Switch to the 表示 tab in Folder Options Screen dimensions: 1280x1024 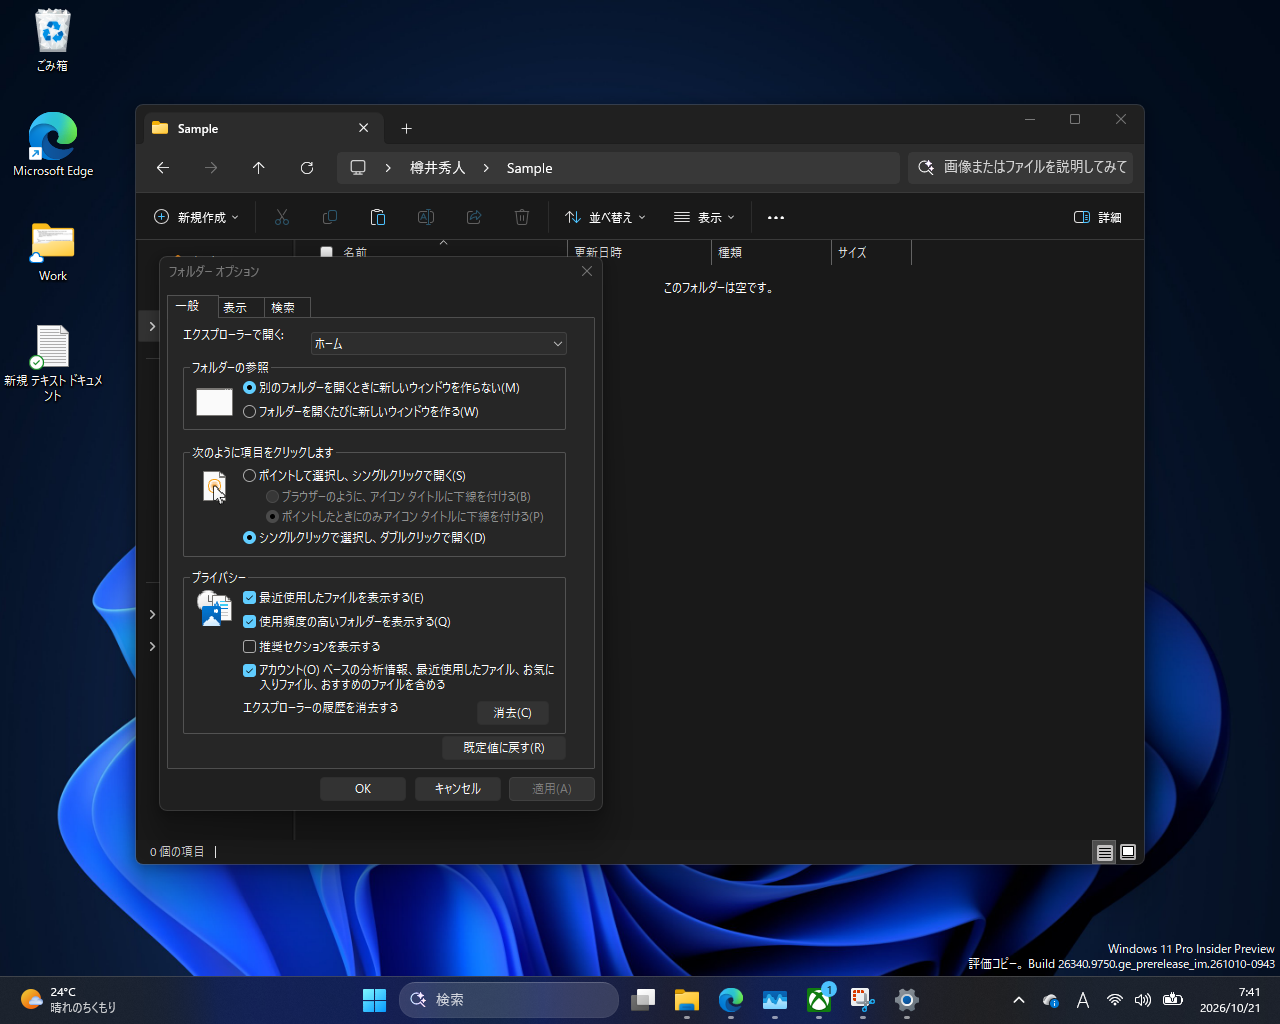point(240,307)
